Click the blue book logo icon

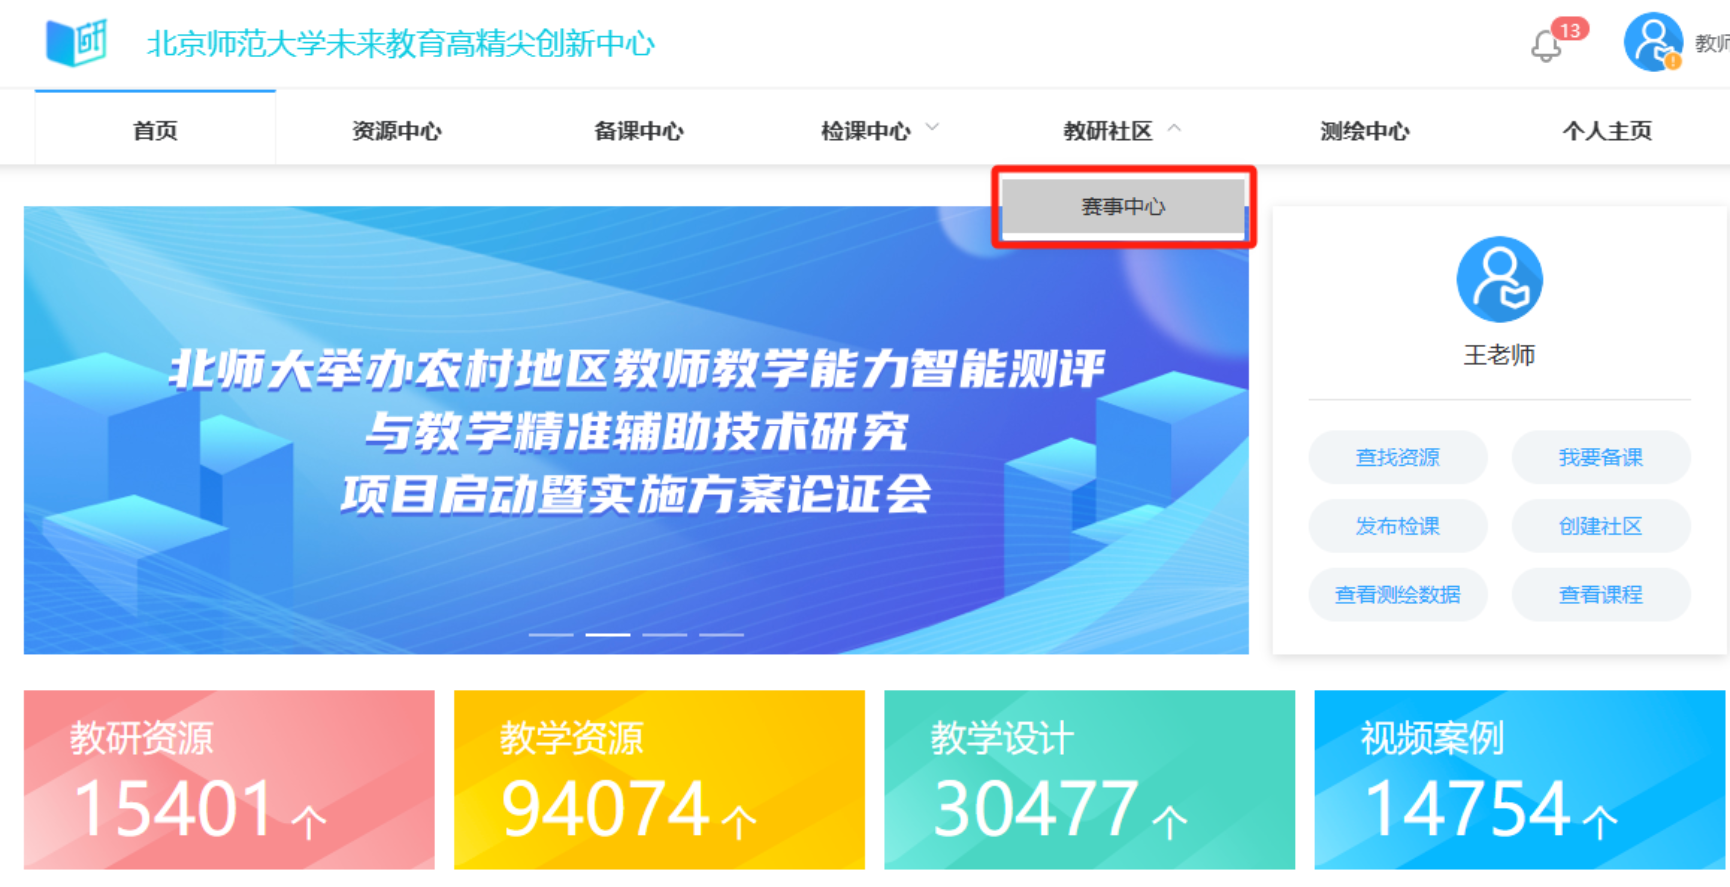tap(76, 43)
